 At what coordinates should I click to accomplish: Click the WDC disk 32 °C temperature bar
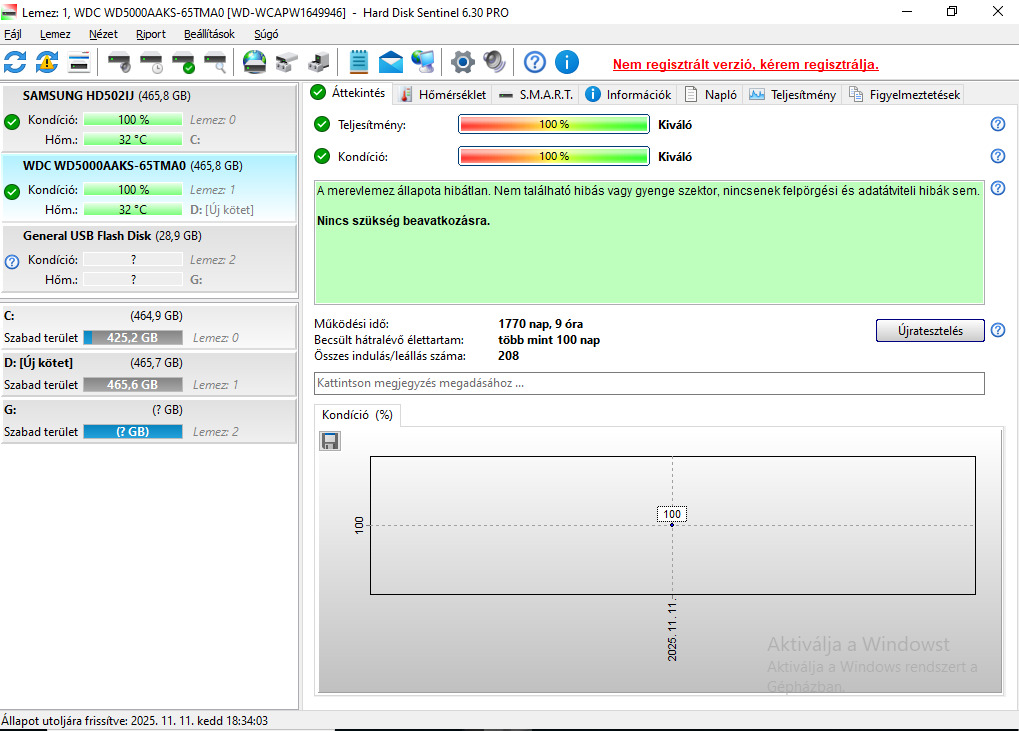(x=133, y=210)
